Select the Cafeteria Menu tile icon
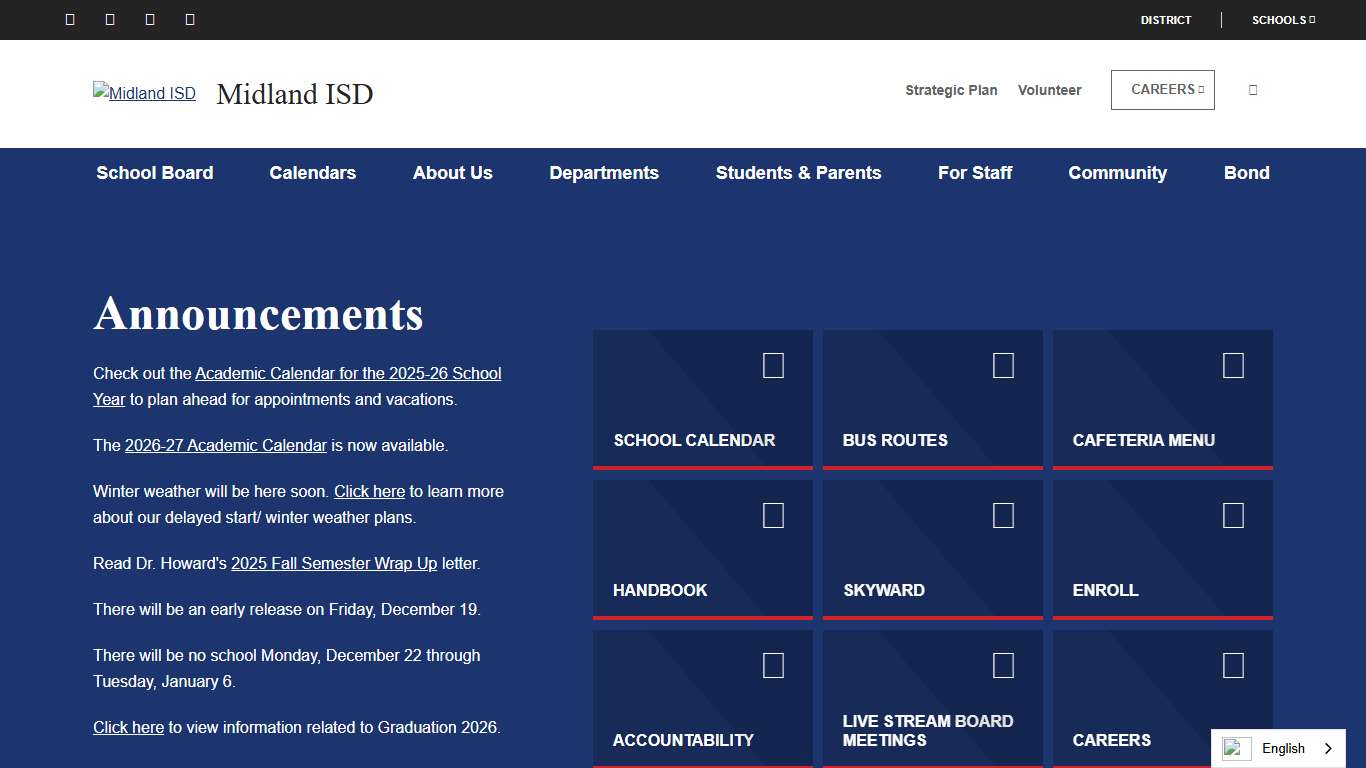Viewport: 1366px width, 768px height. 1233,366
